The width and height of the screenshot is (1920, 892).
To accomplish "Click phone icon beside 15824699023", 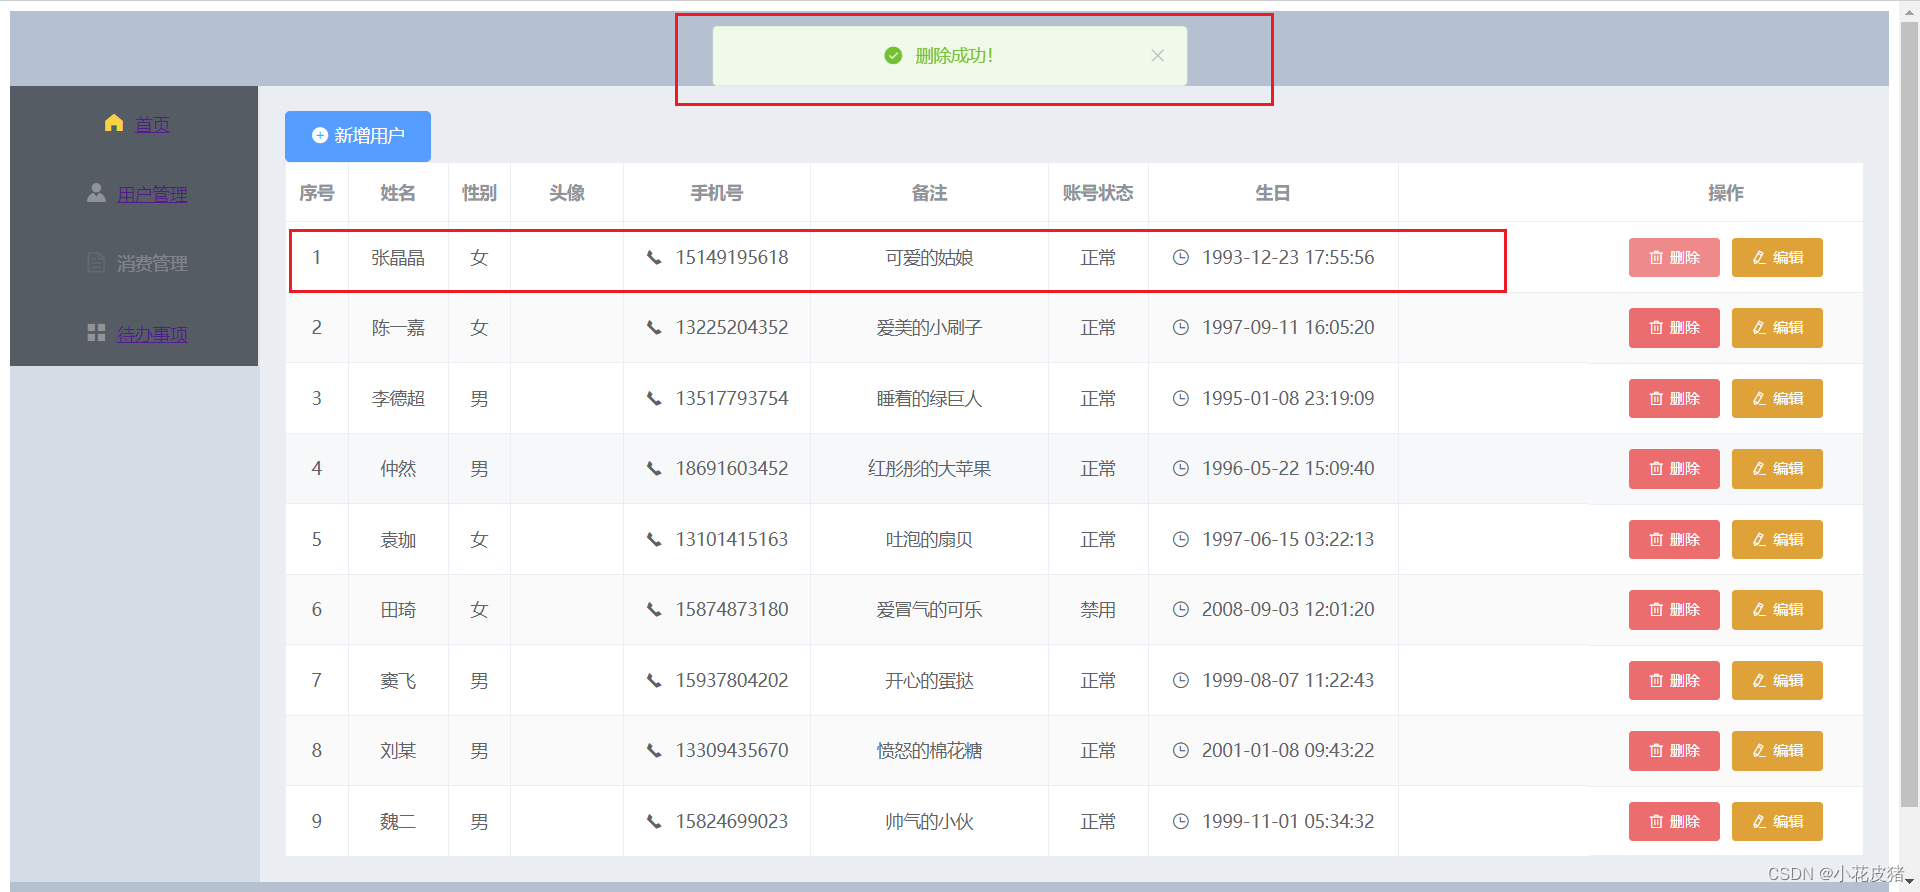I will (x=654, y=822).
